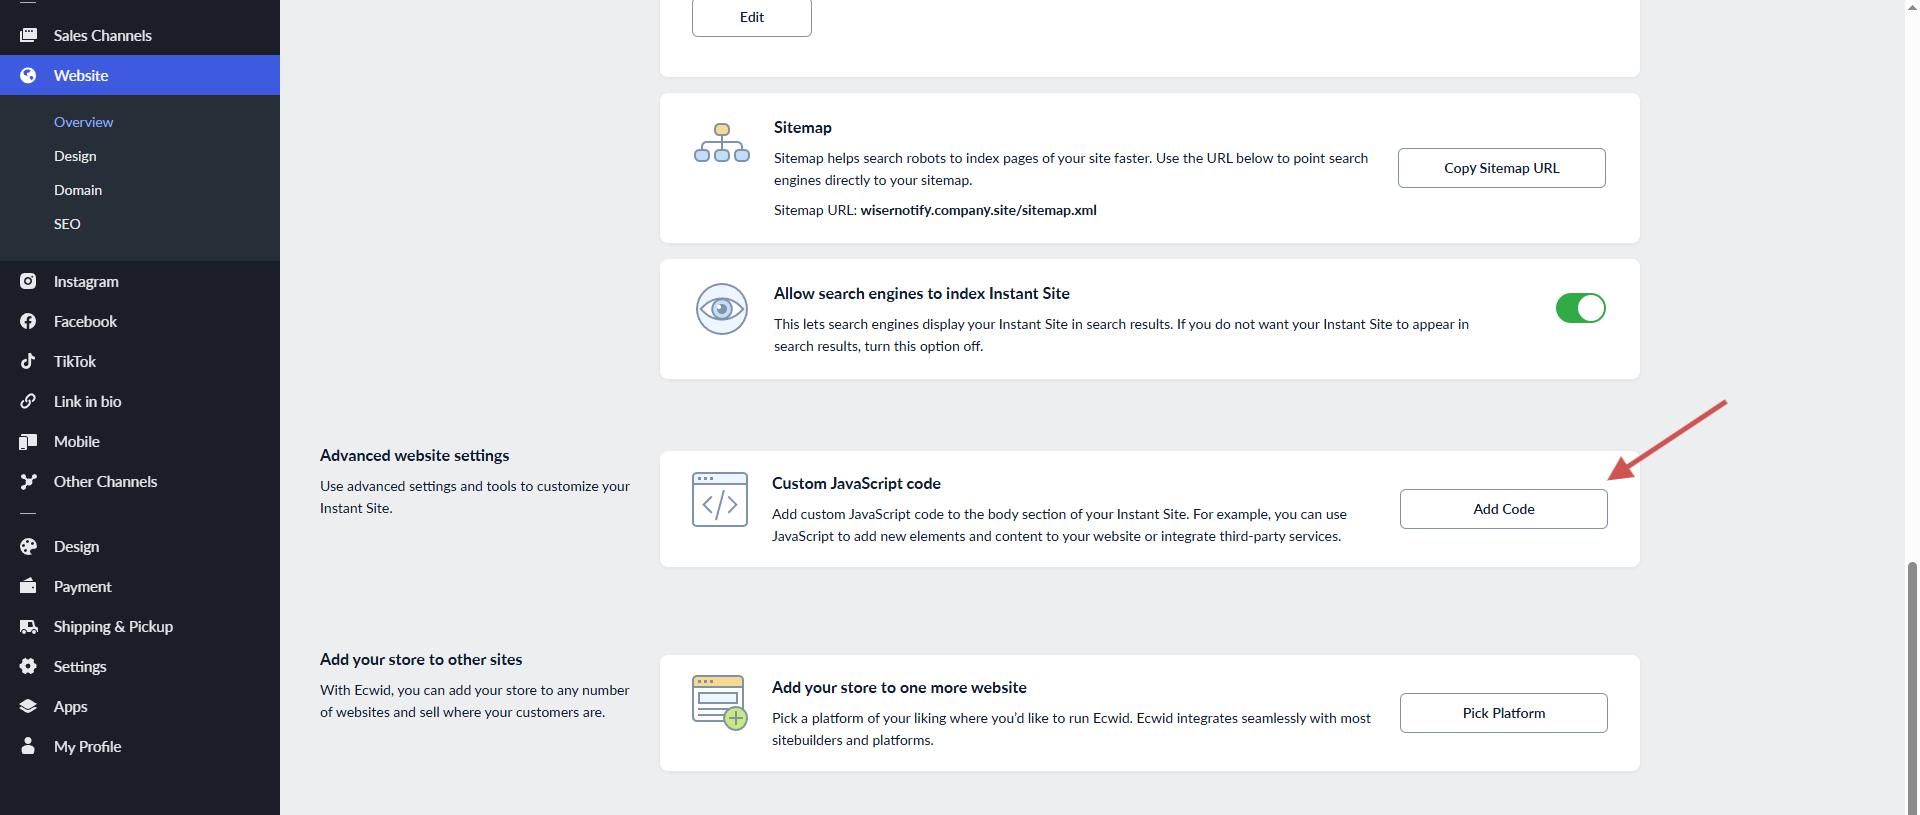
Task: Click the TikTok icon in sidebar
Action: pos(28,361)
